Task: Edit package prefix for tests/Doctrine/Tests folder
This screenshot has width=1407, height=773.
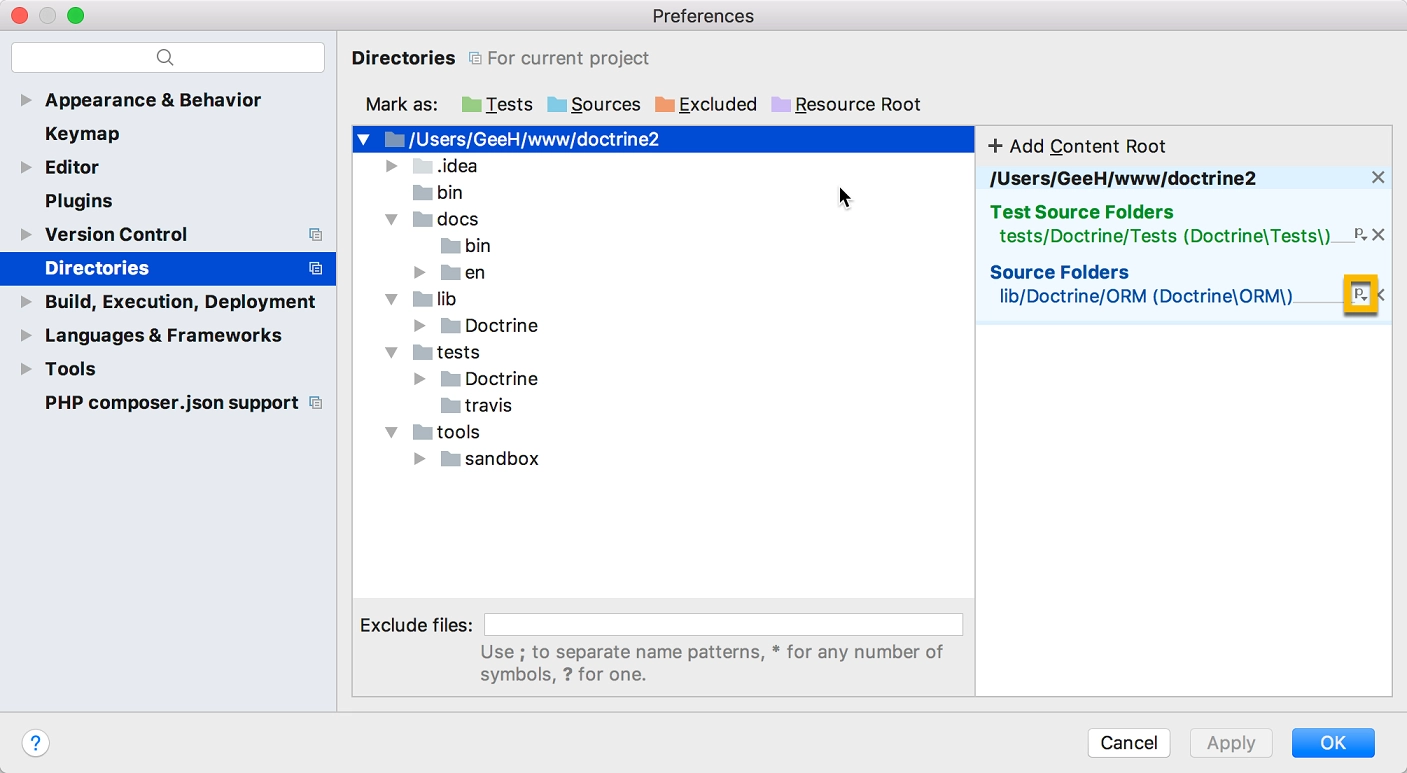Action: pyautogui.click(x=1360, y=235)
